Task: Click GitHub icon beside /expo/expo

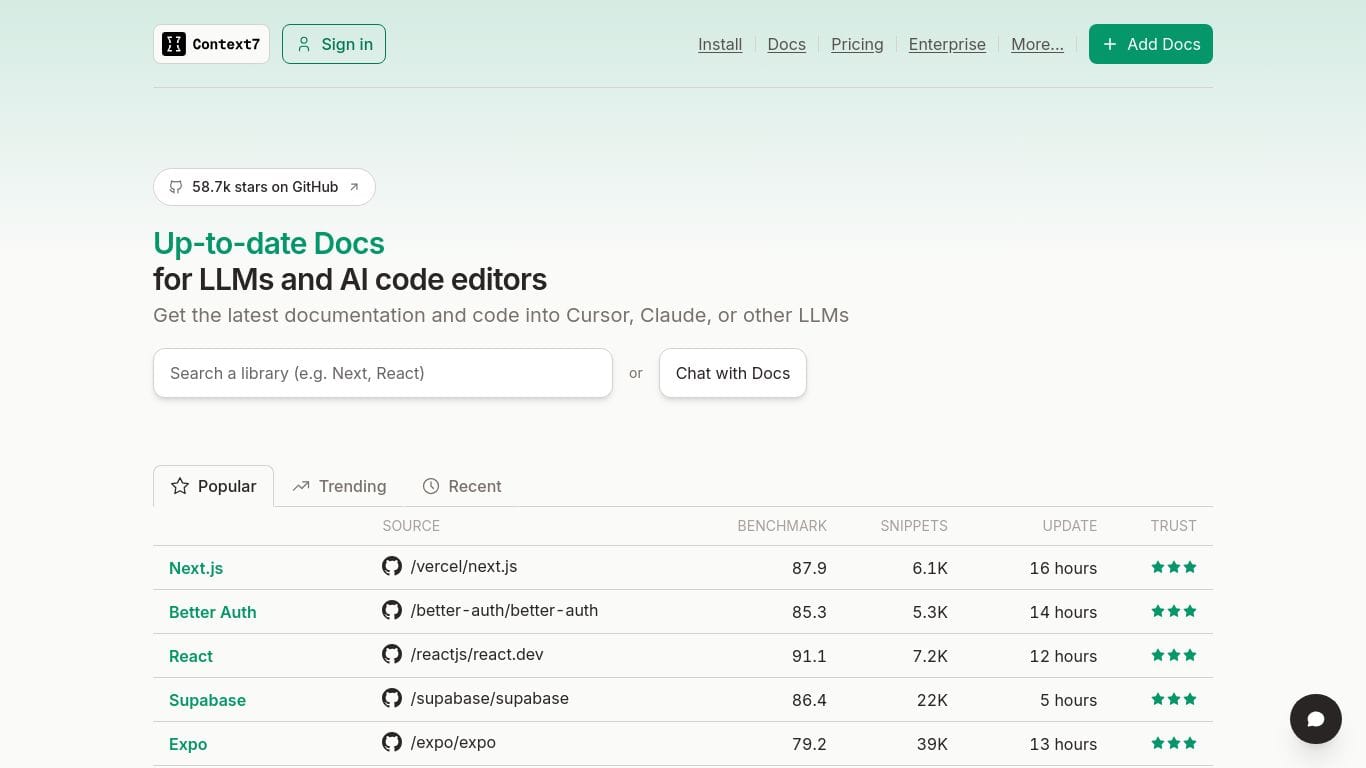Action: (x=392, y=742)
